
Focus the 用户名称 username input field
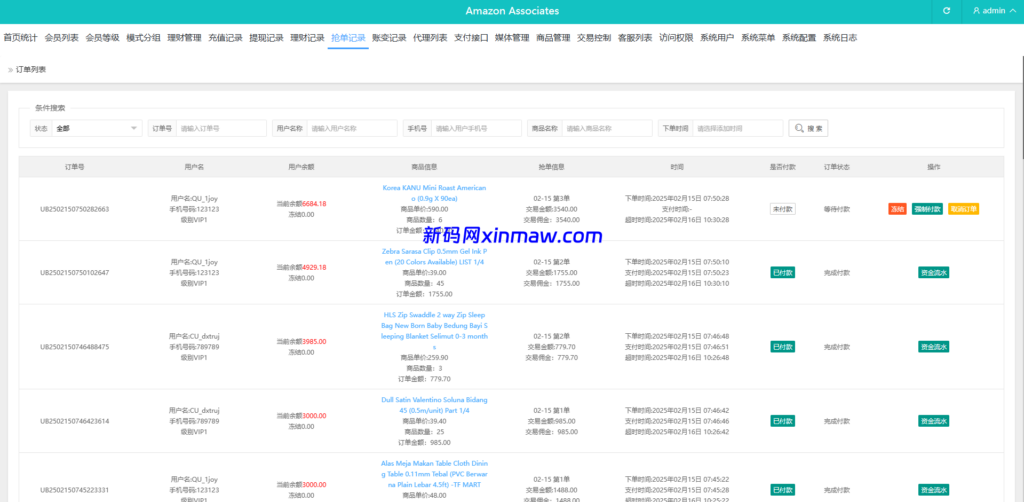tap(352, 129)
